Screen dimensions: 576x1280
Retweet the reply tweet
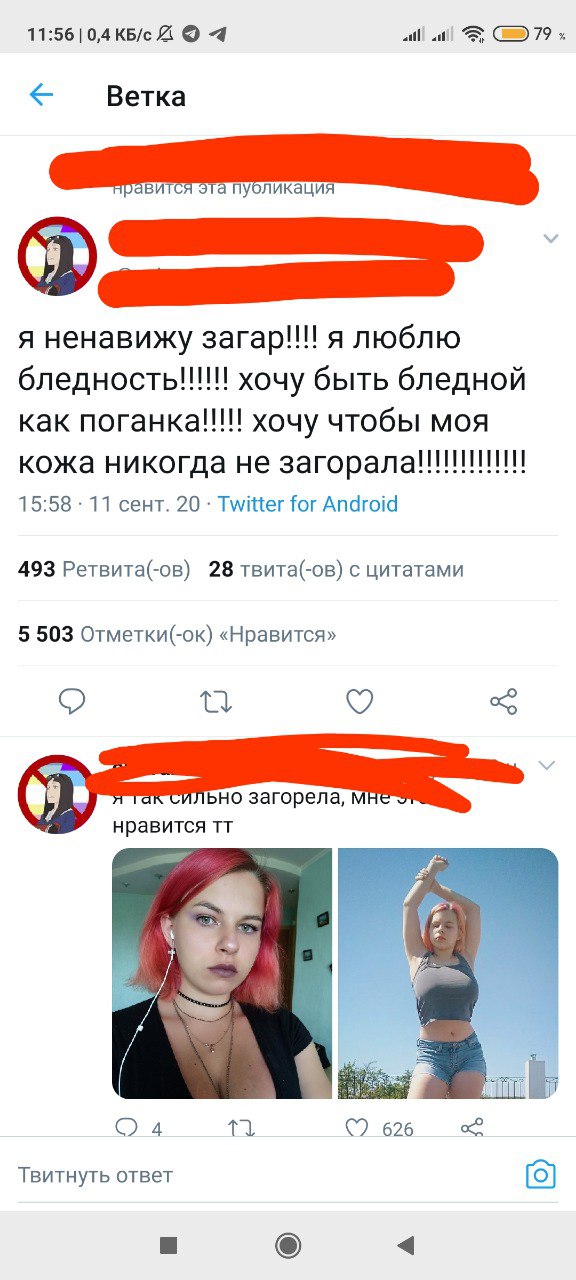[x=241, y=1128]
